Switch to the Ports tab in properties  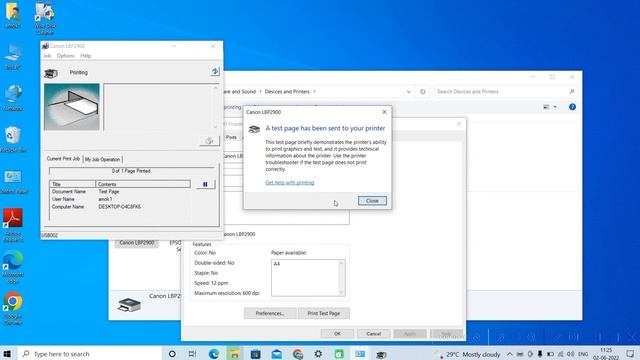tap(231, 137)
